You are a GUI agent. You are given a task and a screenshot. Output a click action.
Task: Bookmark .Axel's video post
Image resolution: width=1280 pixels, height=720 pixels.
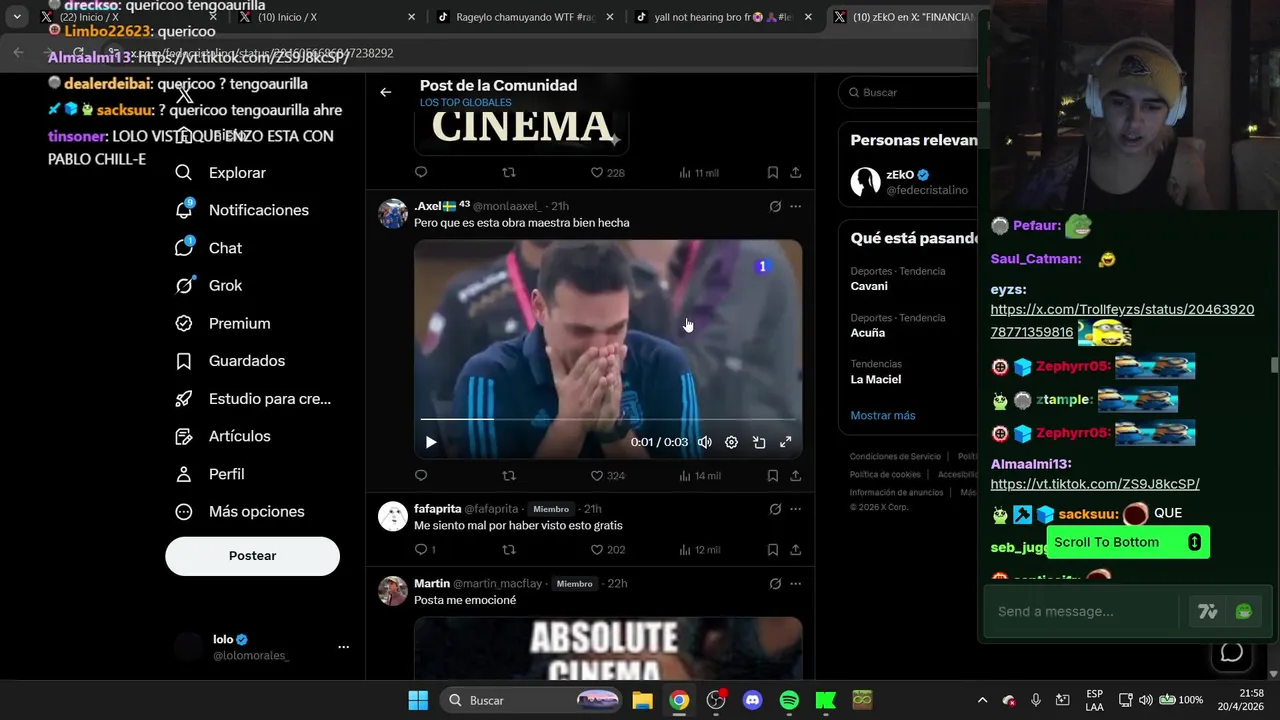click(x=773, y=476)
